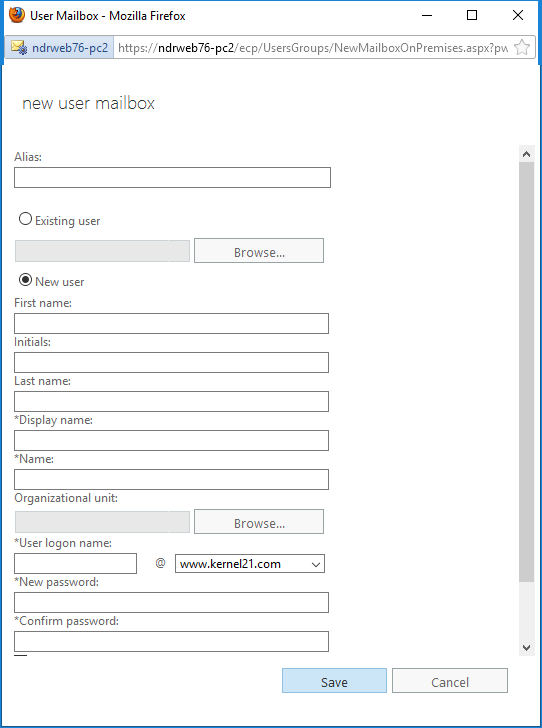Viewport: 542px width, 728px height.
Task: Minimize the User Mailbox window
Action: [427, 15]
